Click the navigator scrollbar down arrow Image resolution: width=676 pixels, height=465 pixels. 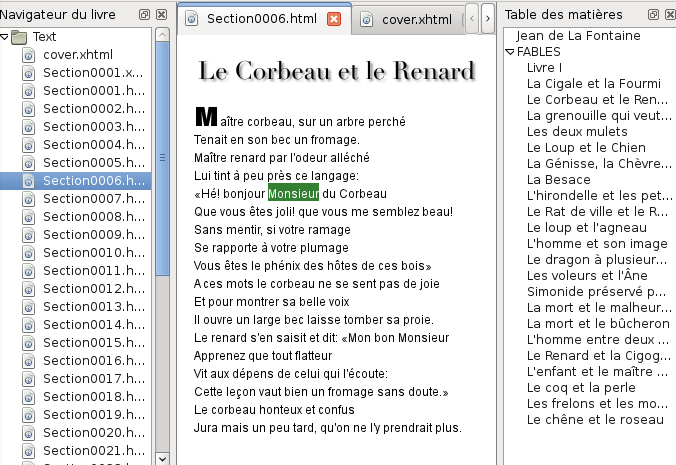163,459
